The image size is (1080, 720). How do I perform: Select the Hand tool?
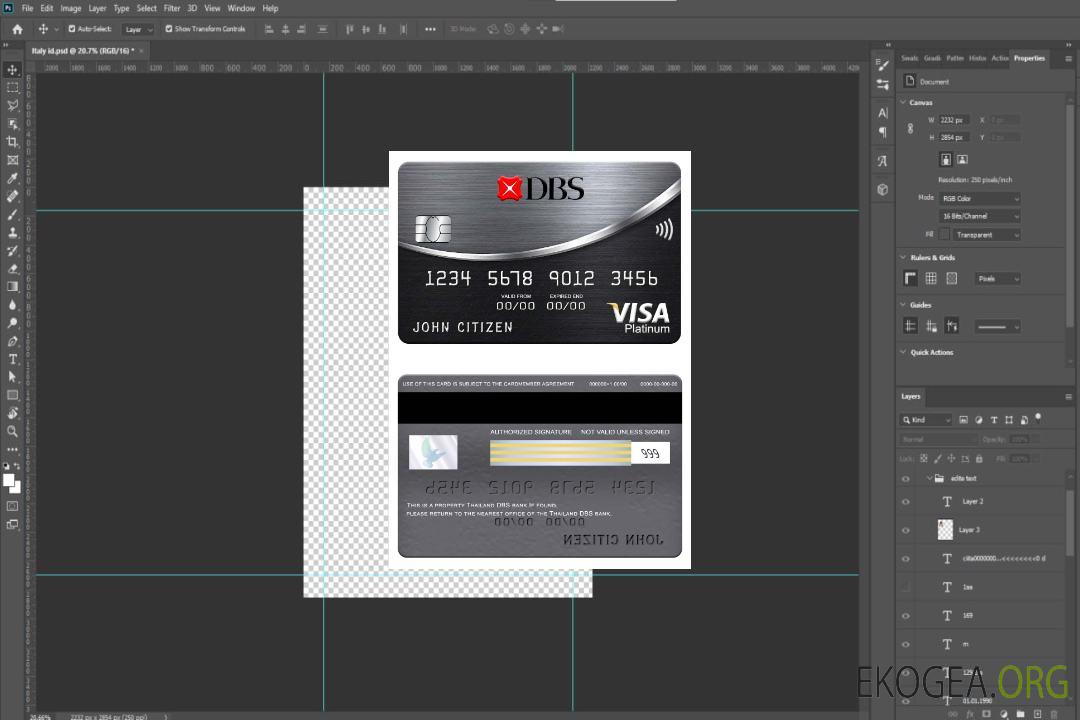(x=12, y=413)
